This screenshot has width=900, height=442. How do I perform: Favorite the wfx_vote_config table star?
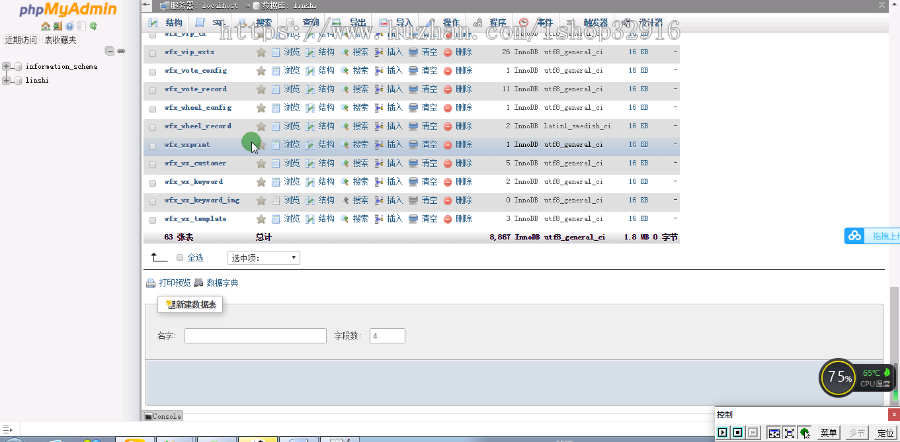[261, 71]
